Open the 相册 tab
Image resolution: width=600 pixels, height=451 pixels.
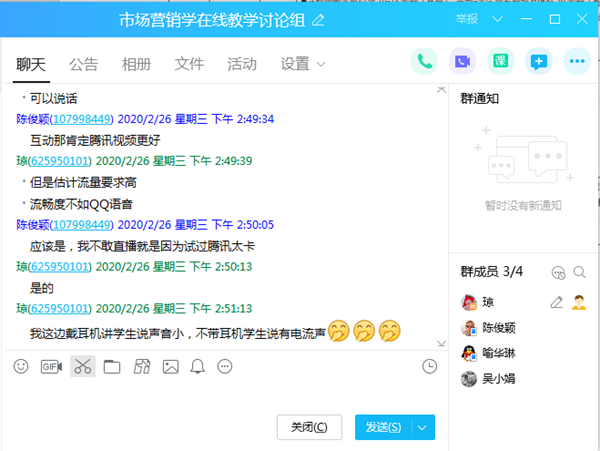[x=136, y=64]
